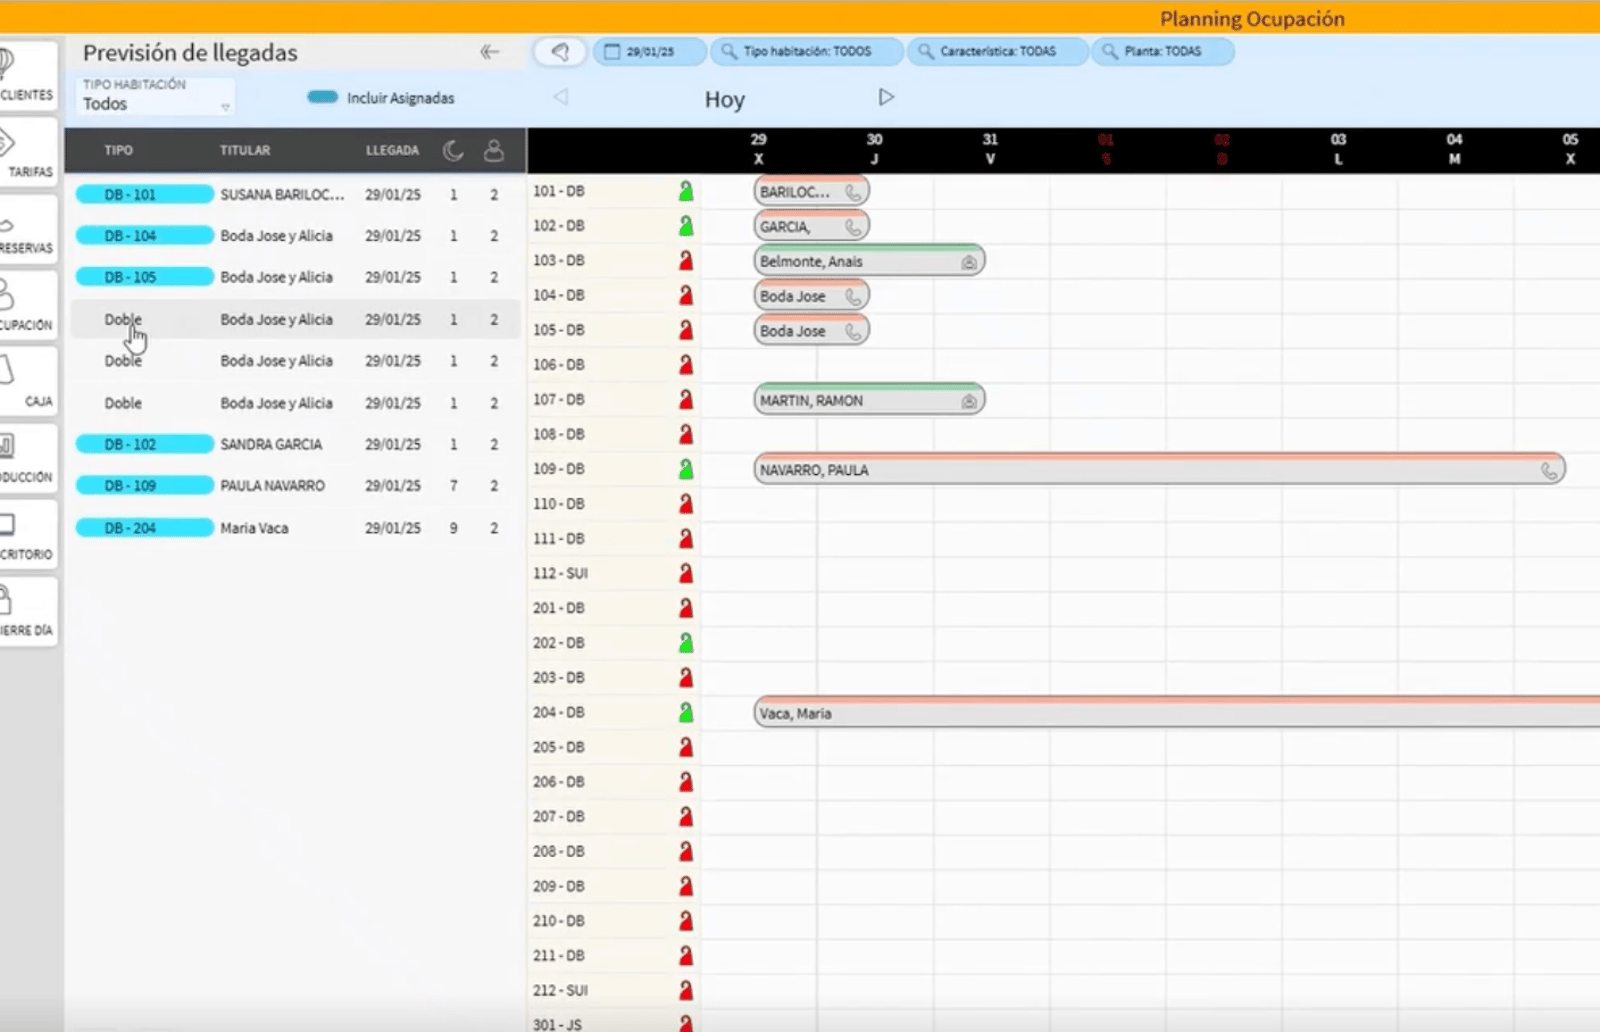
Task: Select room row 110 - DB
Action: click(x=614, y=503)
